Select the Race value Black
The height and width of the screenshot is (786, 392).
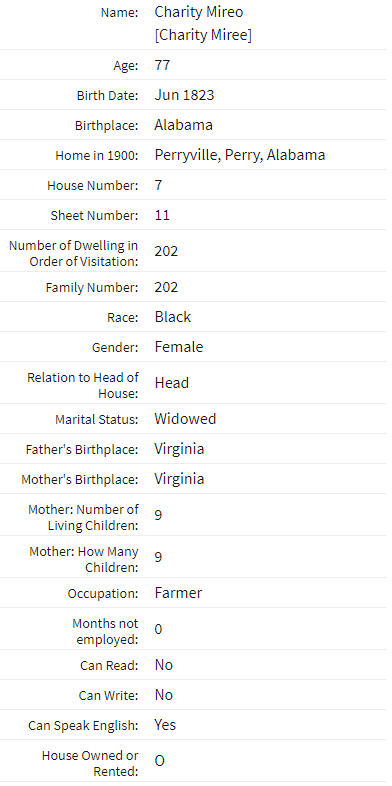pos(172,317)
